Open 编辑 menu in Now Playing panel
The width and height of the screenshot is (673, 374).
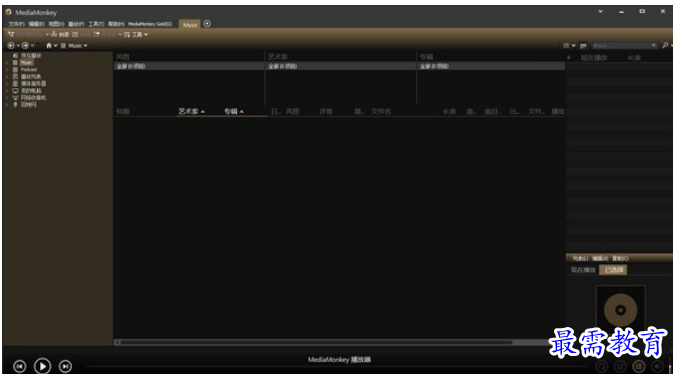point(600,258)
